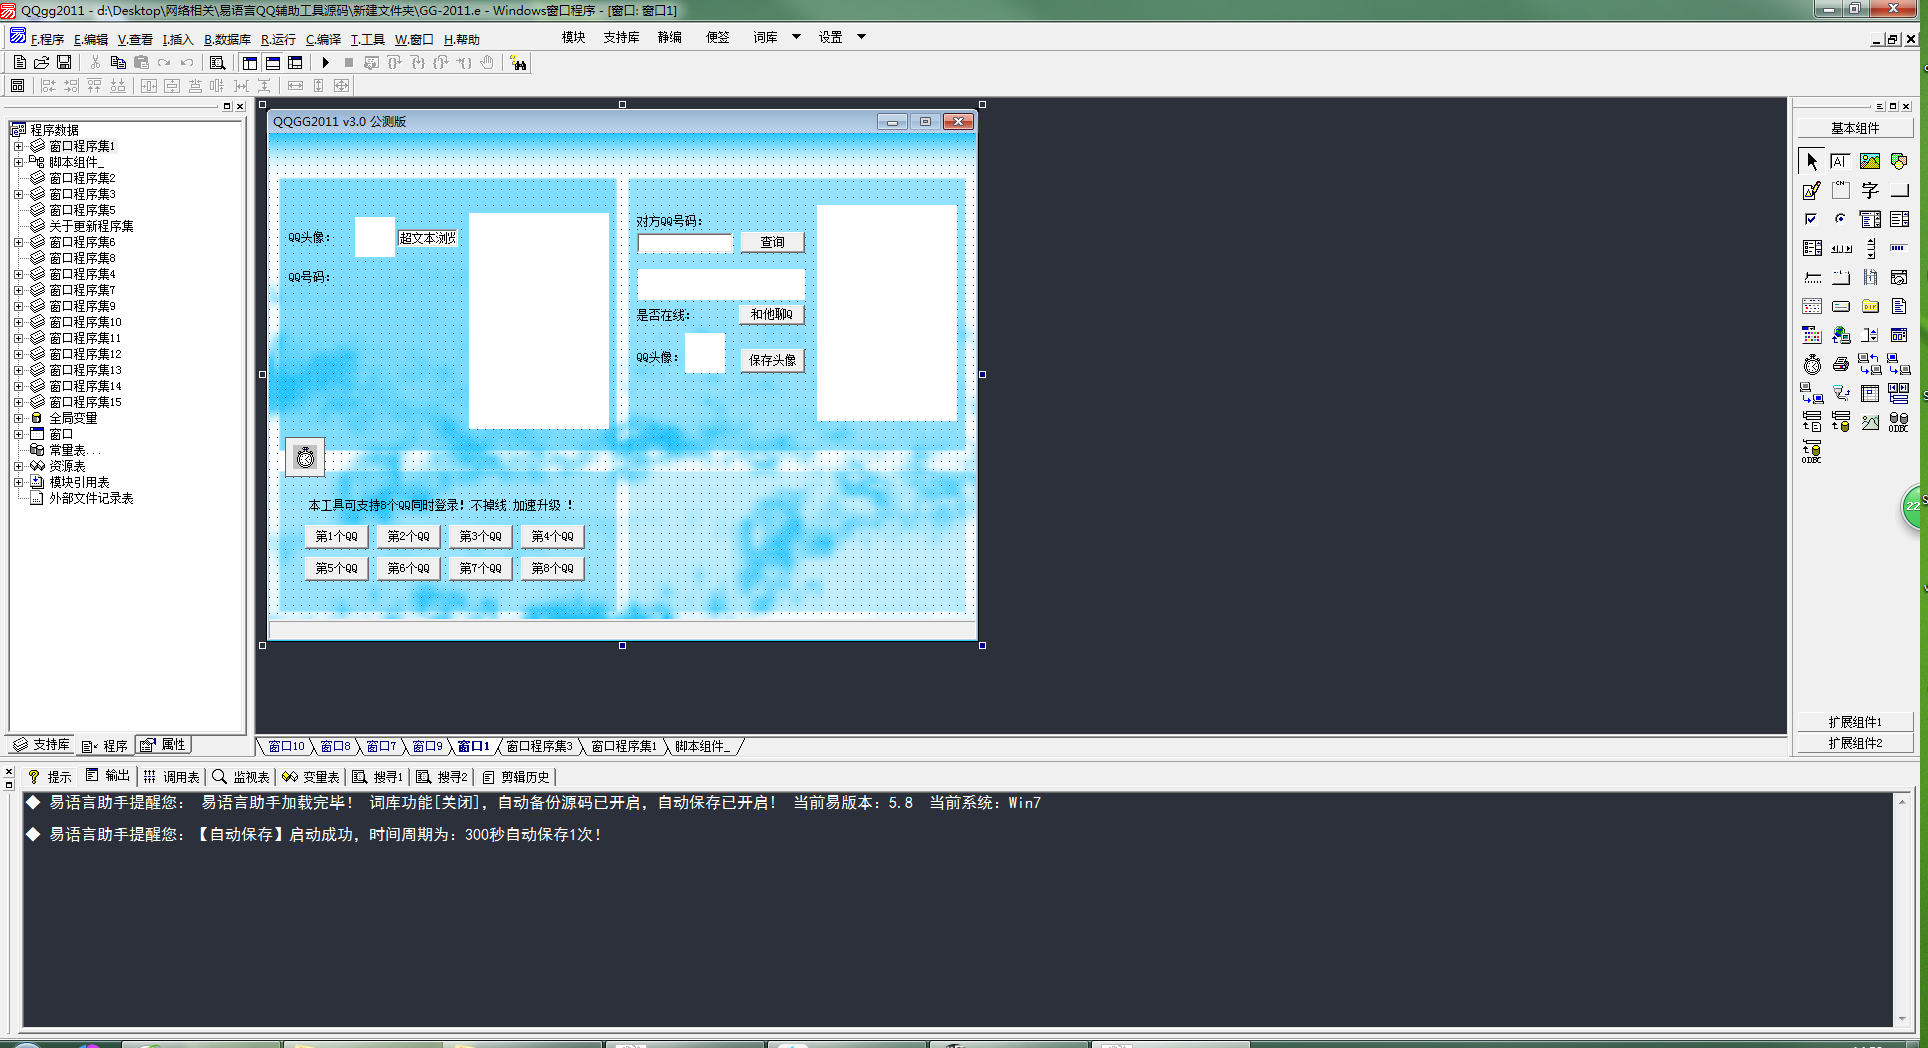Select the Hyperlink (globe) component tool
Image resolution: width=1928 pixels, height=1048 pixels.
[1840, 335]
